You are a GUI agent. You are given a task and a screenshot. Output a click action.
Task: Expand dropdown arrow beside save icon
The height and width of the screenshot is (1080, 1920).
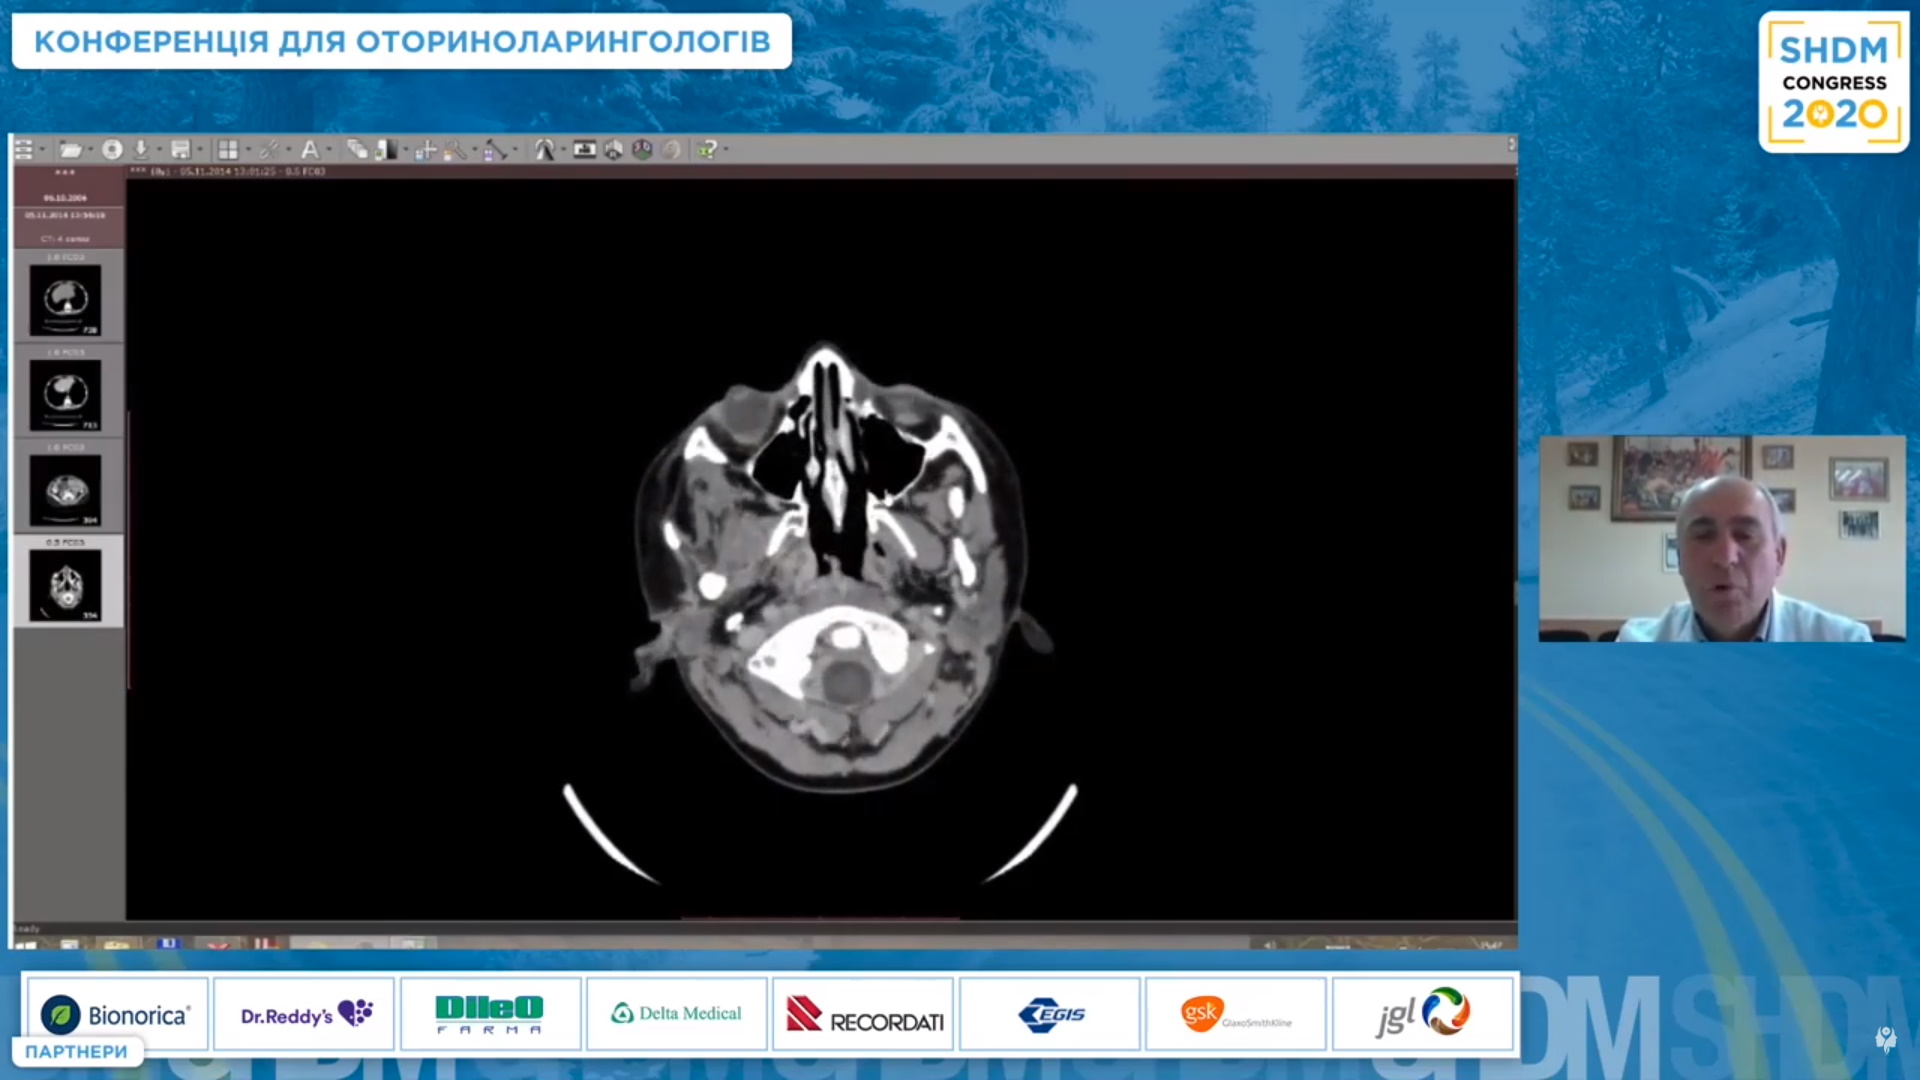coord(199,150)
